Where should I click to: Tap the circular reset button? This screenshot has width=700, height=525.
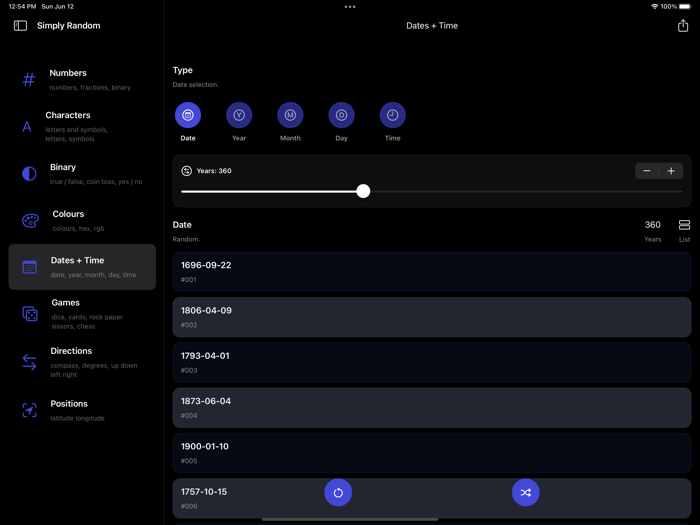[338, 492]
